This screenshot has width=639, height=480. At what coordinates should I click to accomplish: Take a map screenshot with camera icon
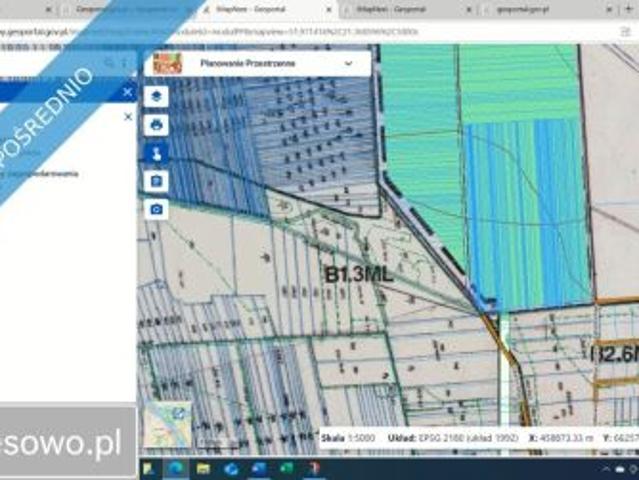coord(156,209)
